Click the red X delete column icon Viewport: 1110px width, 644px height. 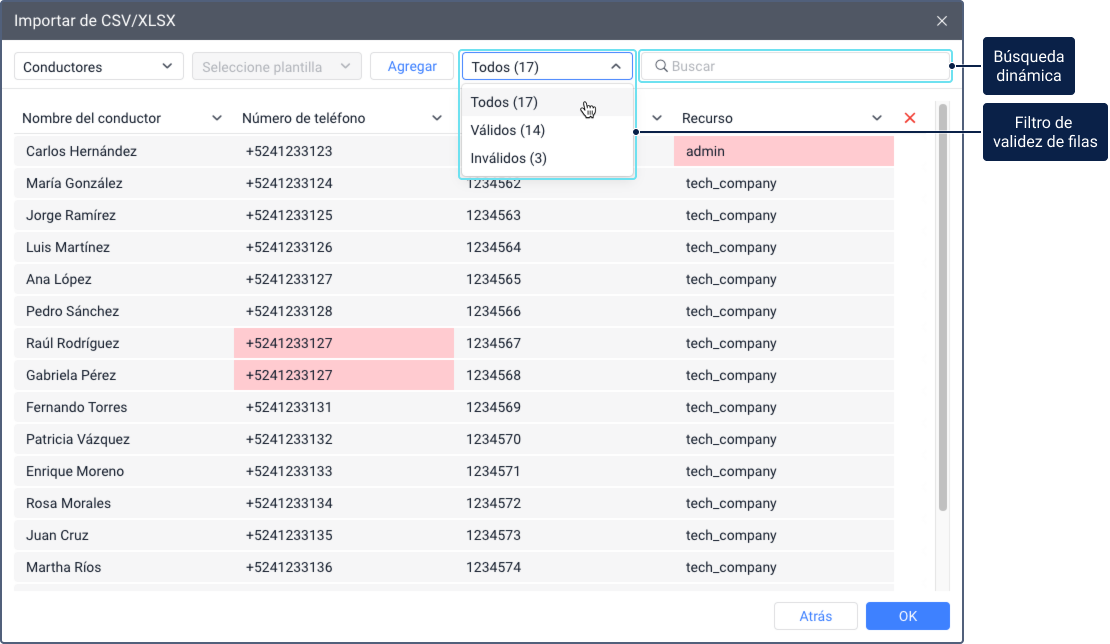point(909,118)
